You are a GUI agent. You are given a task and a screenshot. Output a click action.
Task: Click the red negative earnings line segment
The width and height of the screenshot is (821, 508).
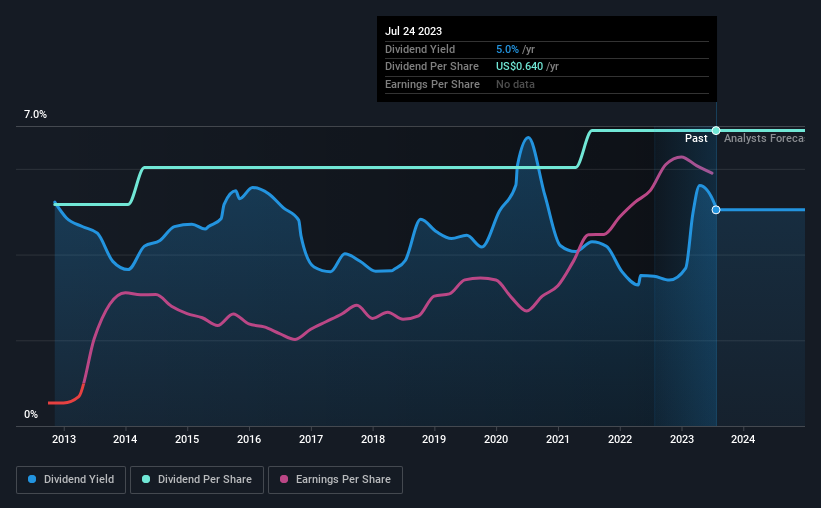click(x=66, y=401)
